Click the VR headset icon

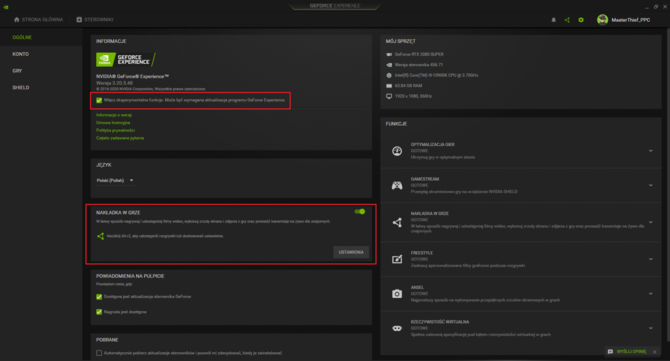click(x=397, y=328)
